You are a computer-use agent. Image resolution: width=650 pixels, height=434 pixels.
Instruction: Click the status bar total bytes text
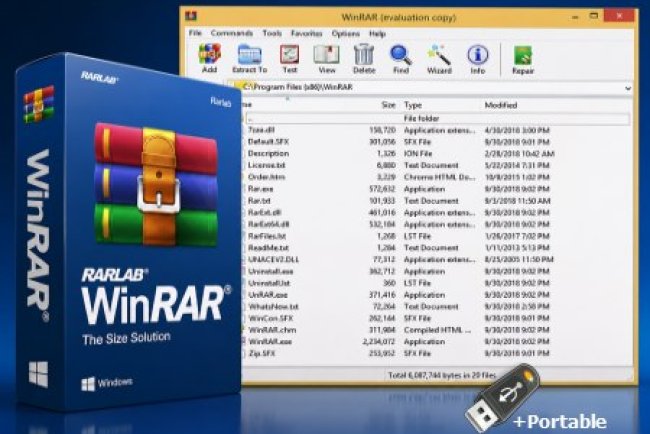click(x=442, y=375)
